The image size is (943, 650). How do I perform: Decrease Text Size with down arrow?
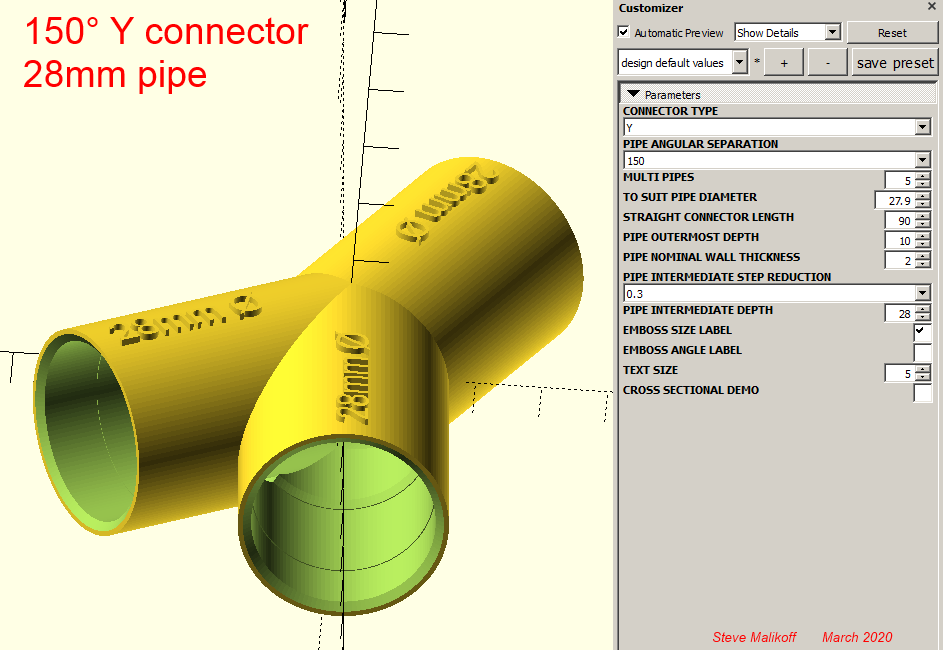923,377
